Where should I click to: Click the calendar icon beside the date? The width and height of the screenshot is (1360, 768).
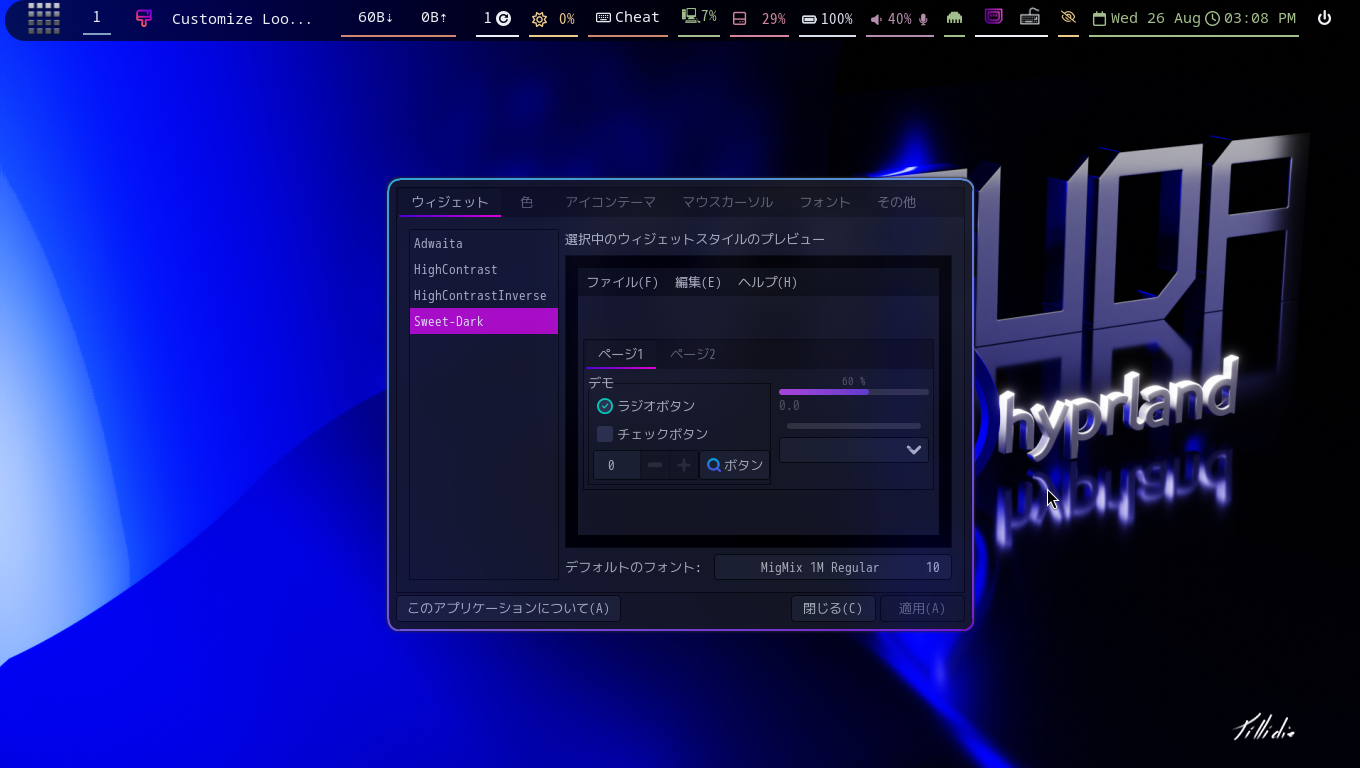(x=1099, y=19)
